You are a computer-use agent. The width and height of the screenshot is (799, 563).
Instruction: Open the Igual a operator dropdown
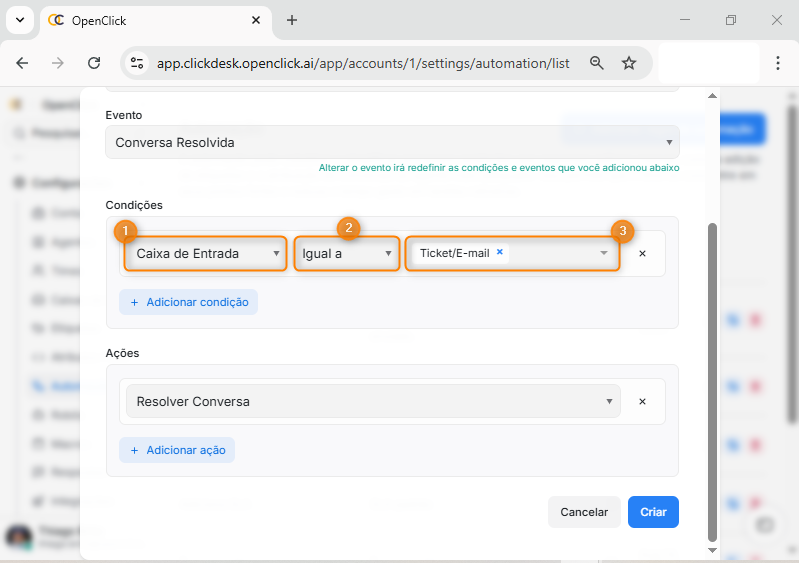[x=347, y=254]
